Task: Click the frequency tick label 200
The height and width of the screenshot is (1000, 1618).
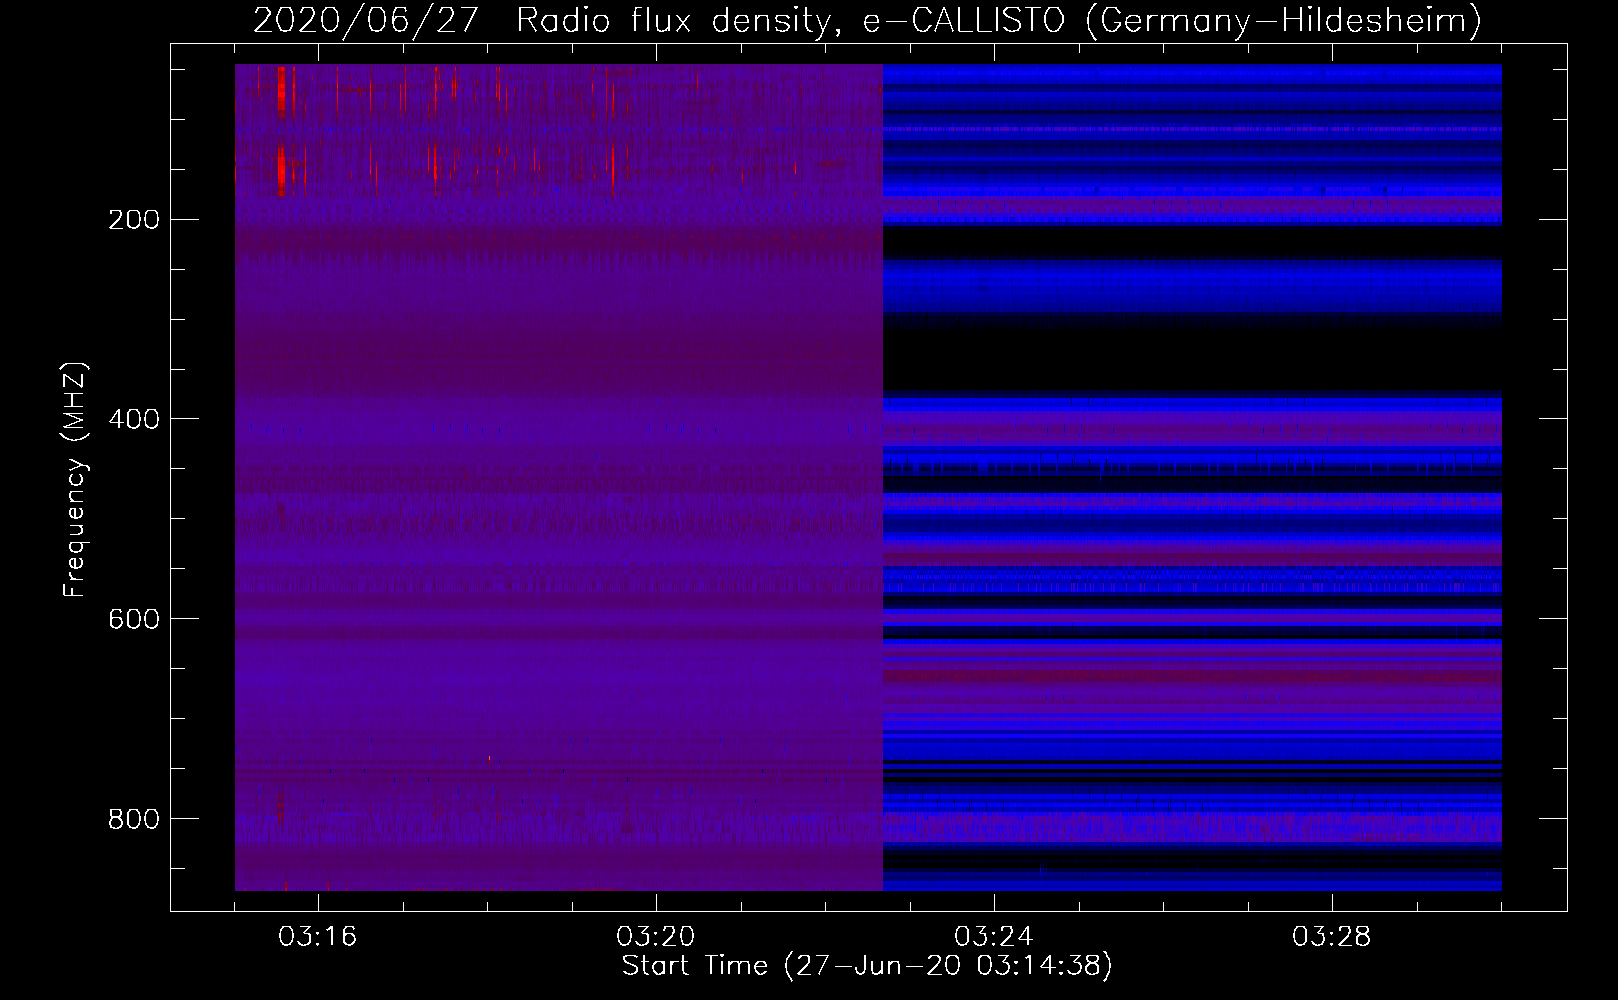Action: (x=134, y=220)
